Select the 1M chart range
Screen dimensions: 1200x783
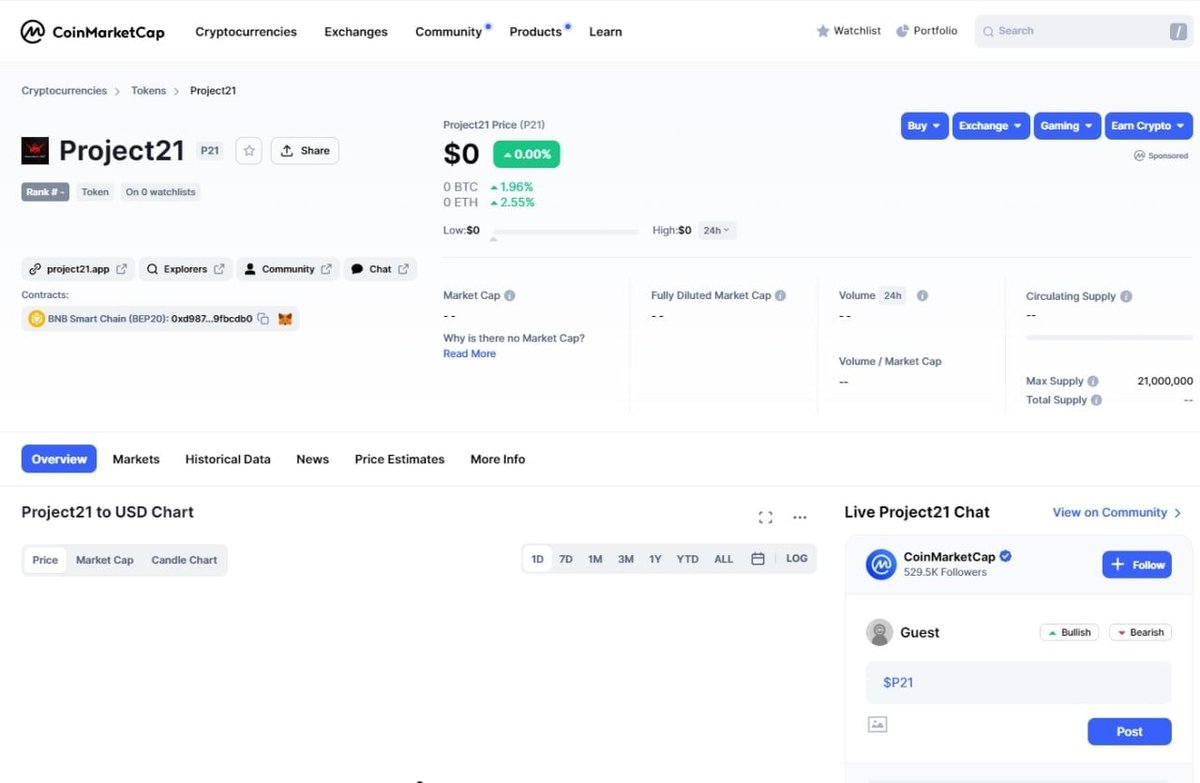coord(595,559)
